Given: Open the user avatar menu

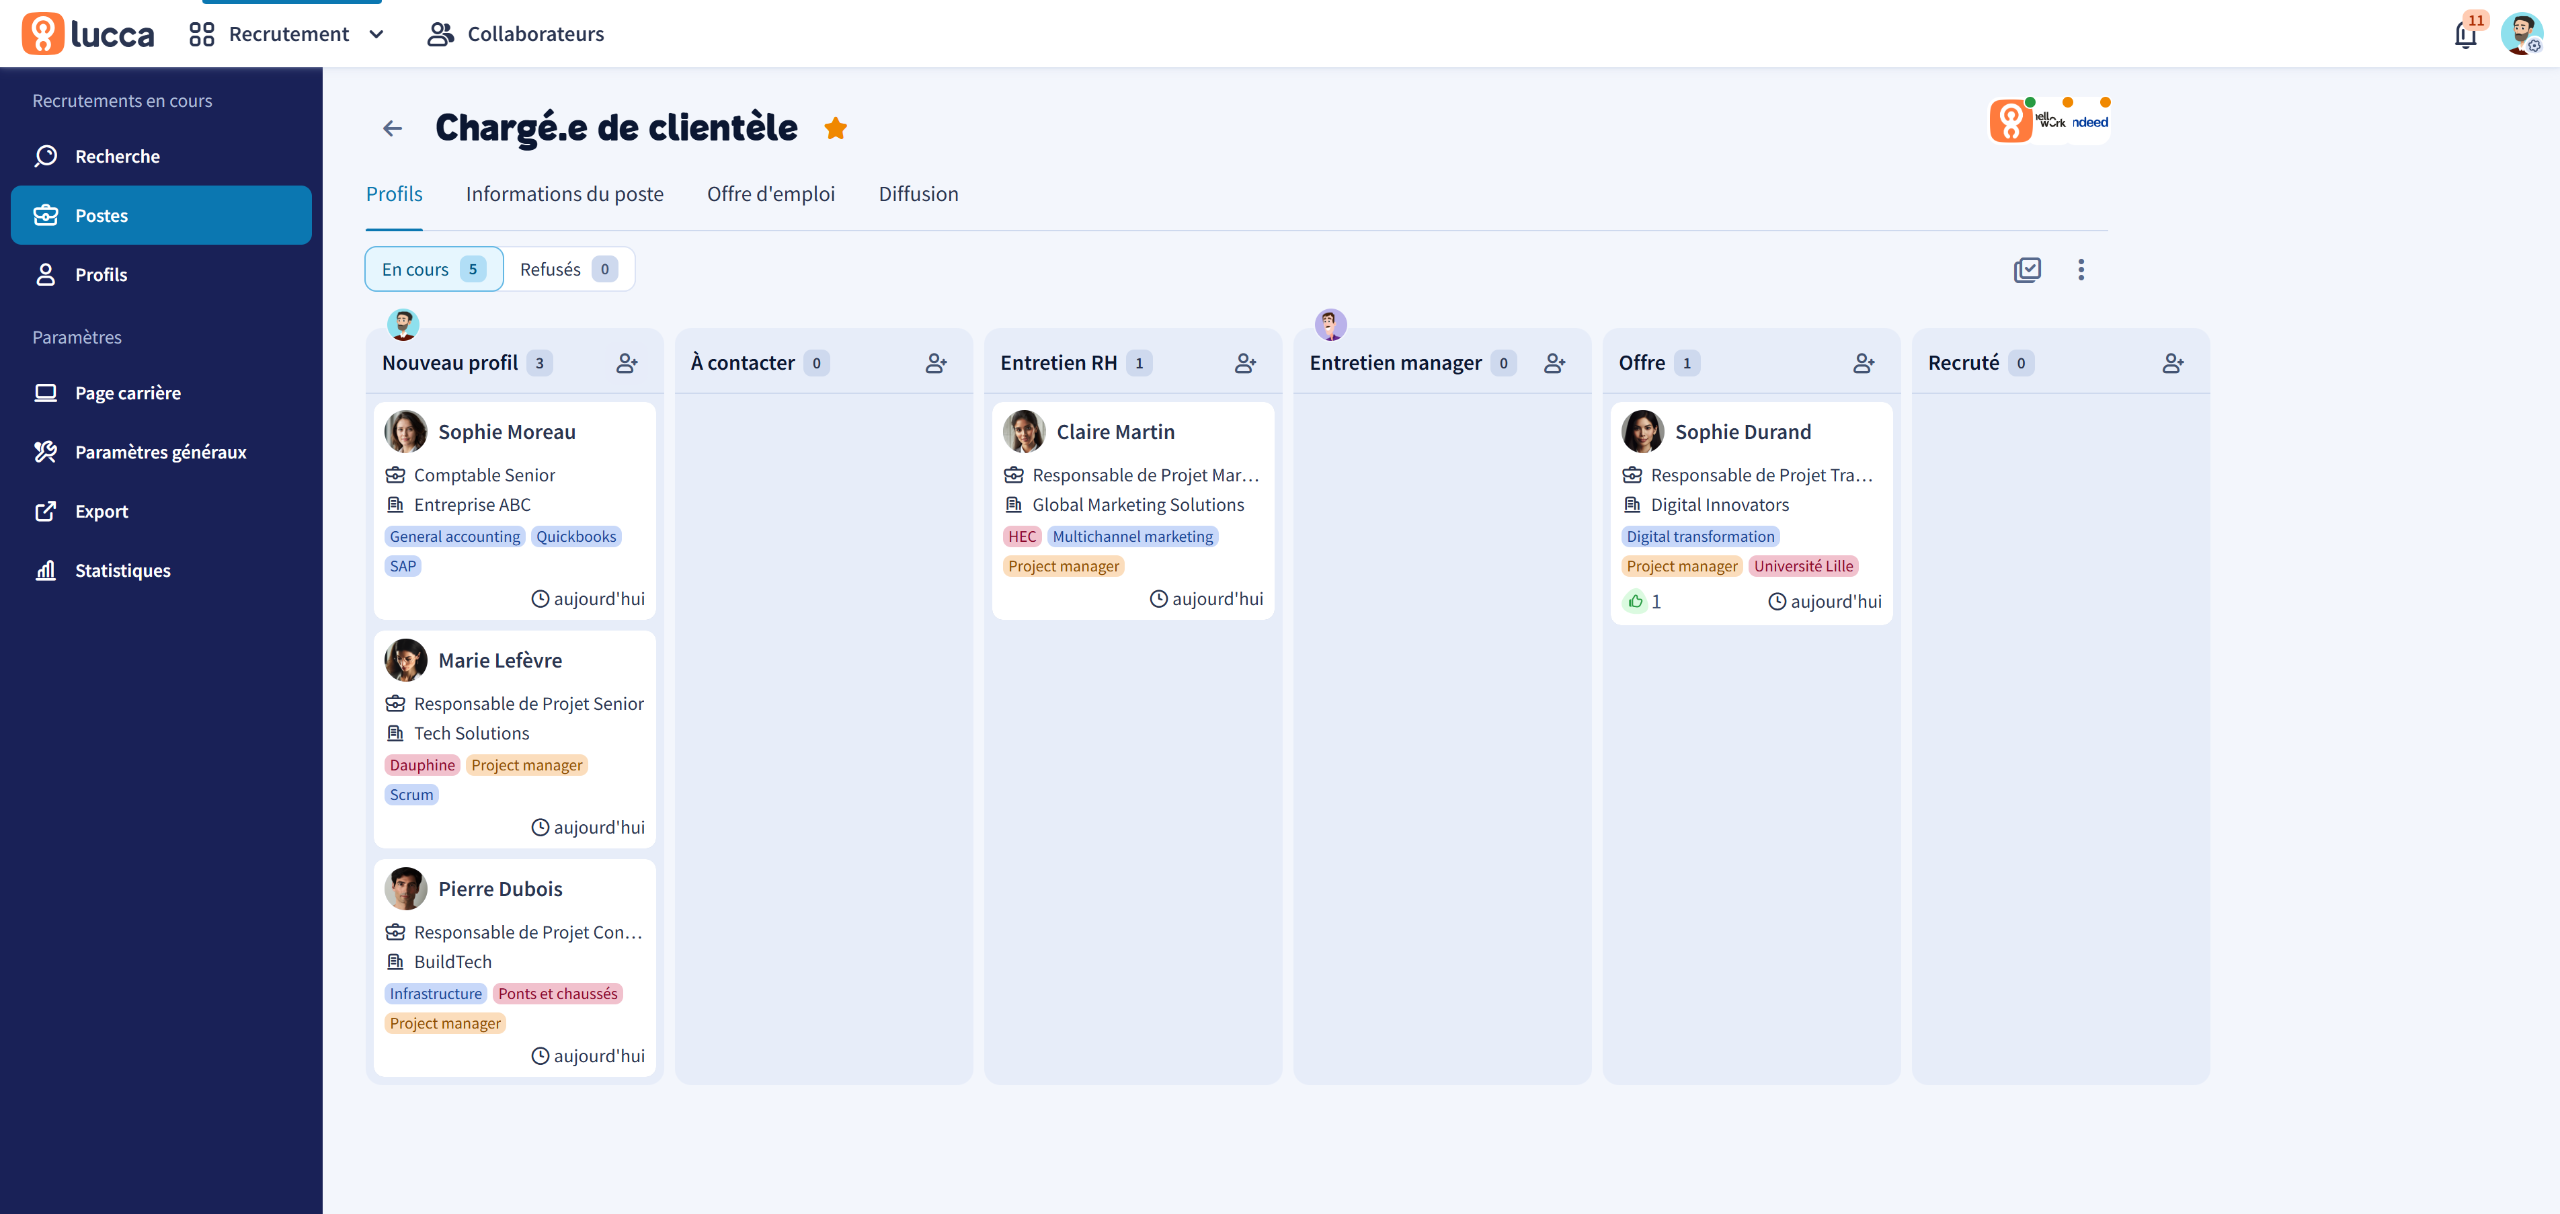Looking at the screenshot, I should click(2521, 34).
